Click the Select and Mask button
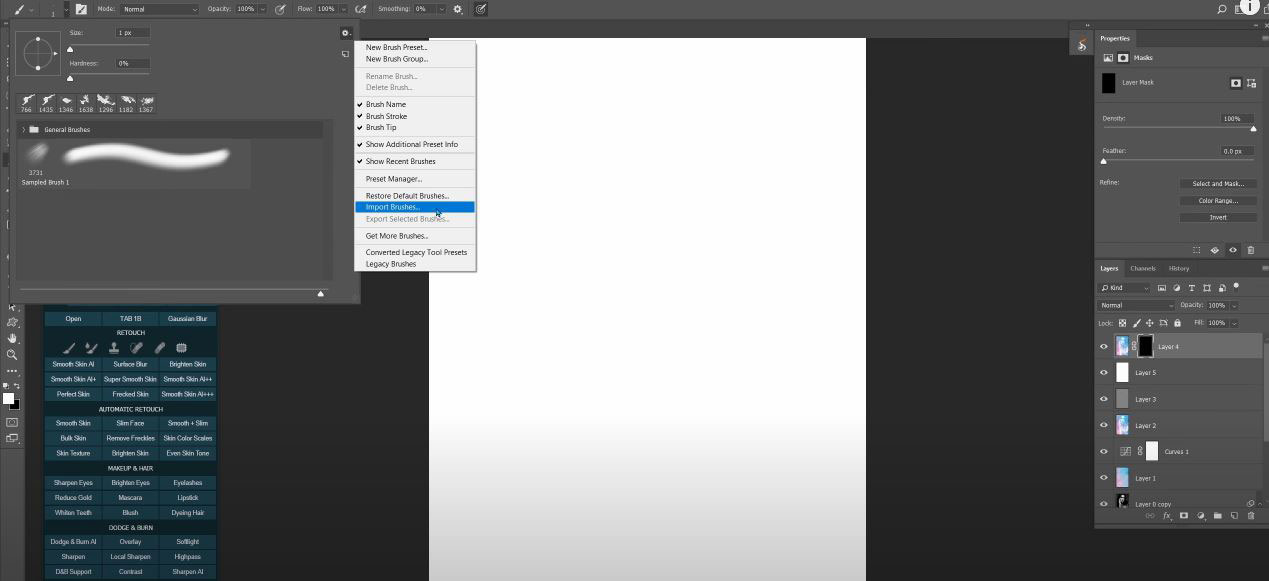Image resolution: width=1269 pixels, height=581 pixels. (1218, 184)
